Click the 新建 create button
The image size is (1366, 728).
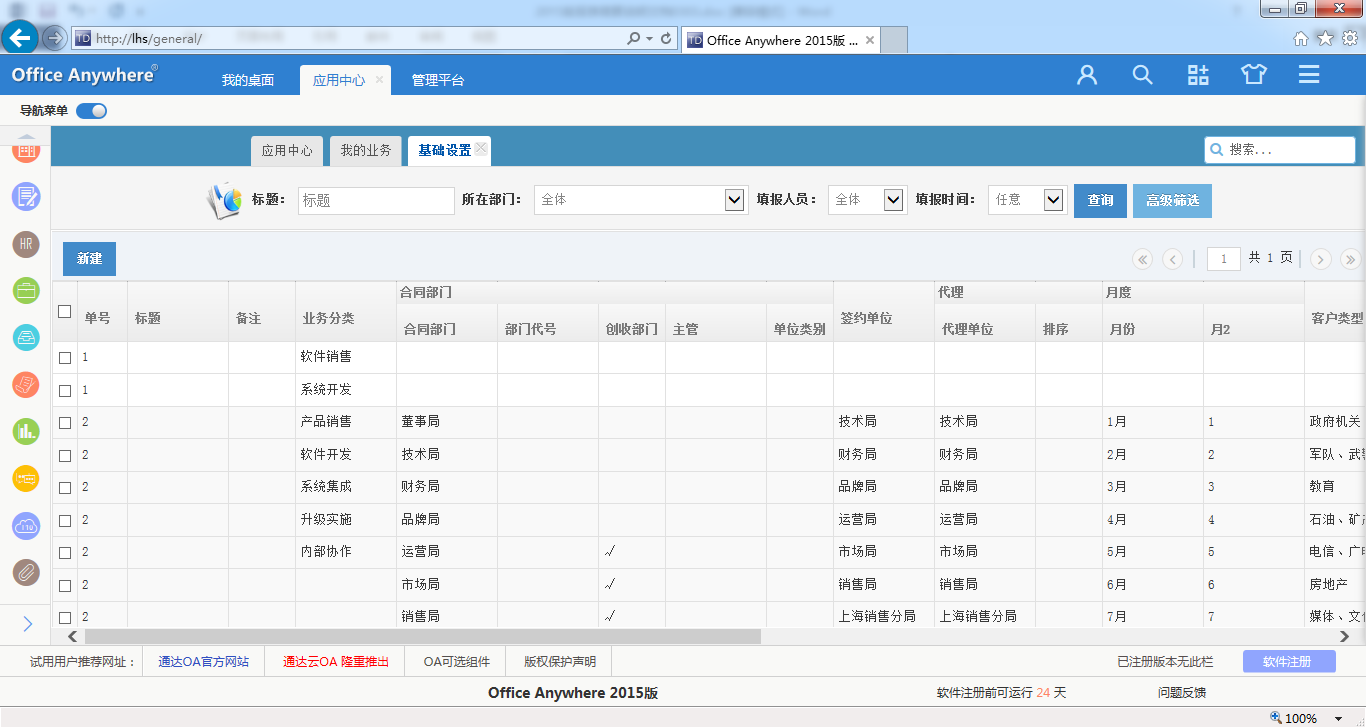(x=88, y=258)
